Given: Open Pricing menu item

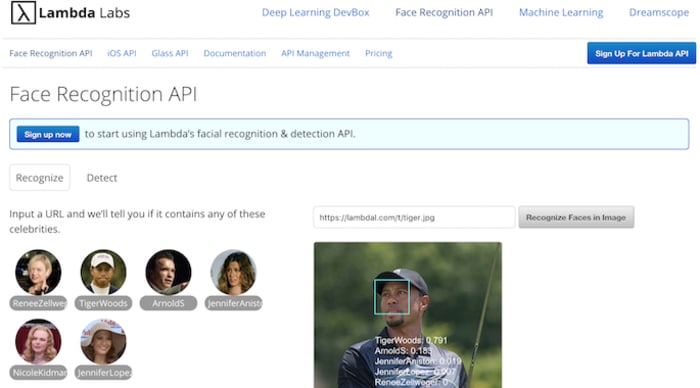Looking at the screenshot, I should (x=378, y=53).
